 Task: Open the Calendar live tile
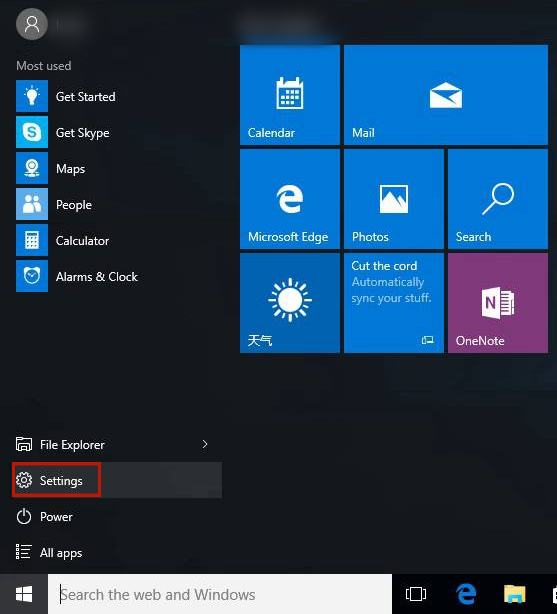point(290,95)
